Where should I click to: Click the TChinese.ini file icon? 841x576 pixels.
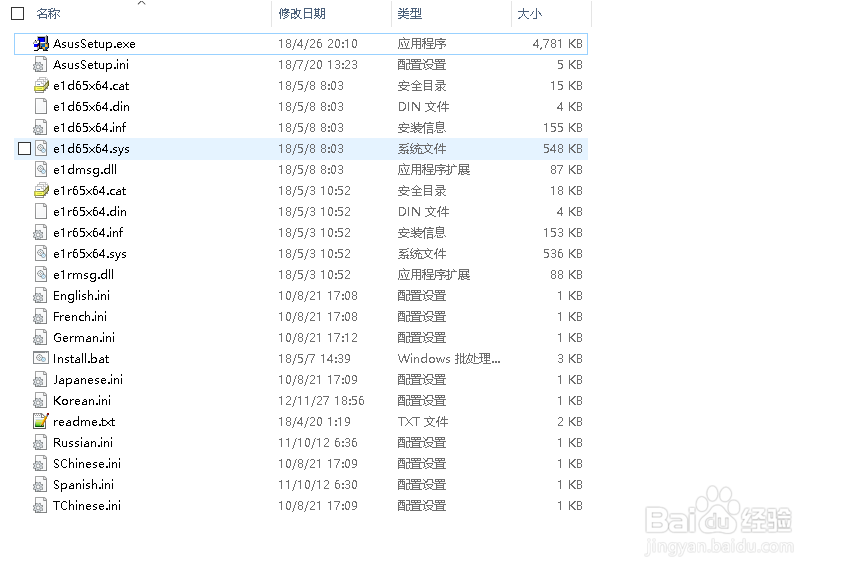[40, 505]
